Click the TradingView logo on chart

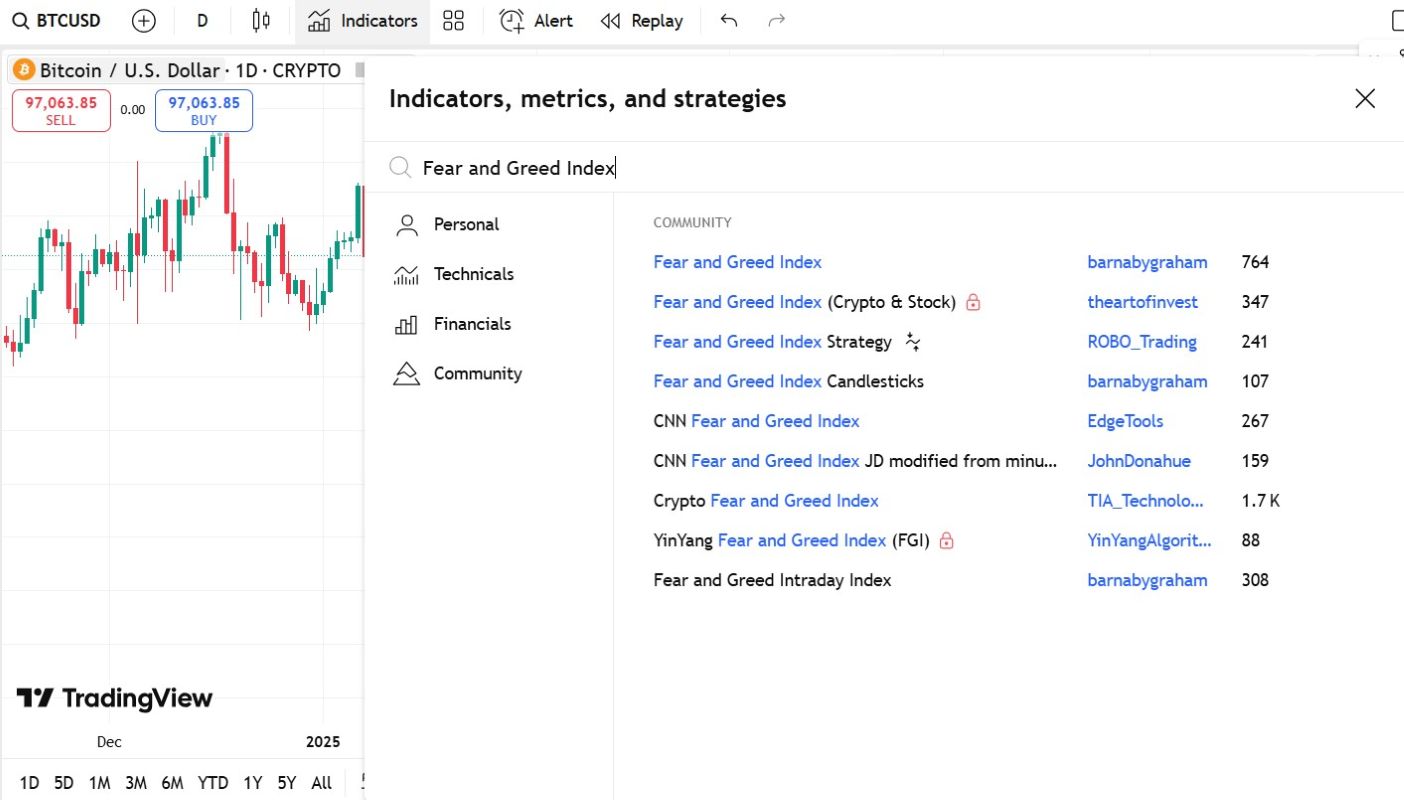(114, 698)
